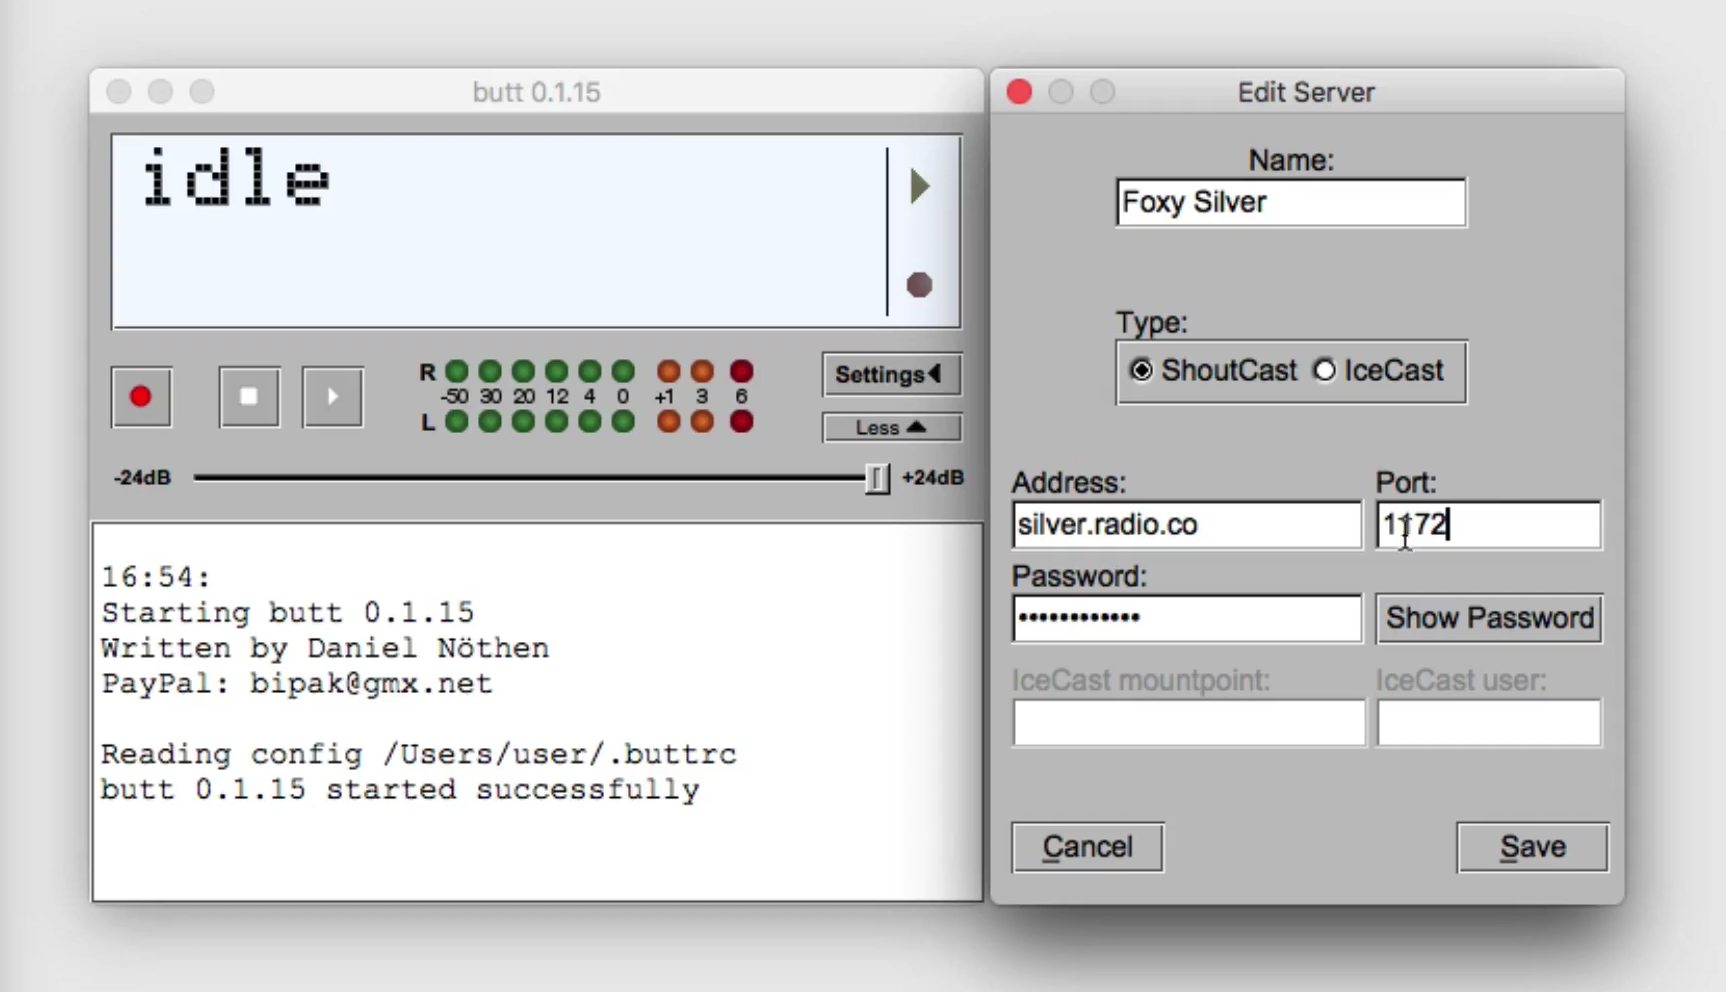Click the red record button
1726x992 pixels.
point(141,397)
